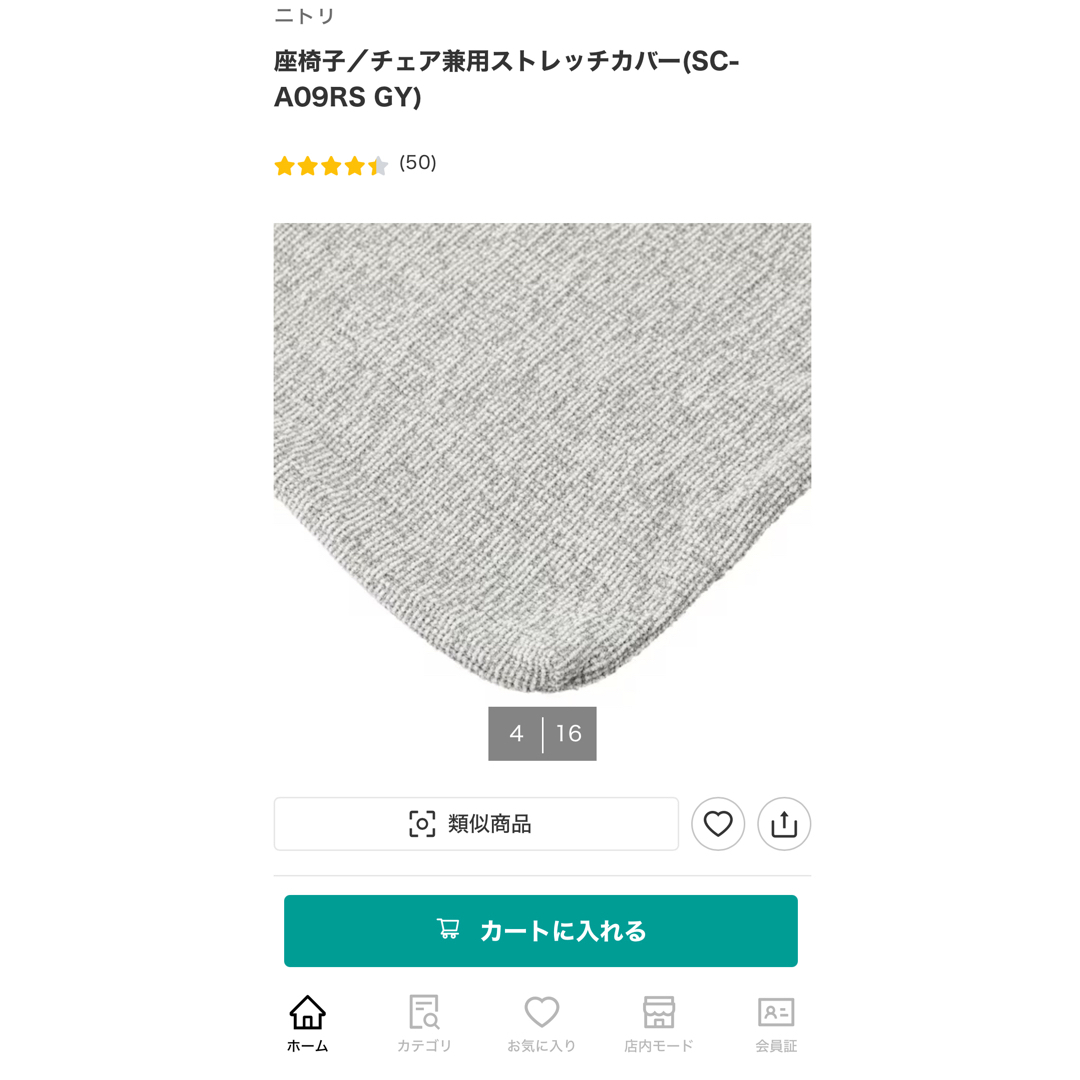Add item with カートに入れる button
Viewport: 1080px width, 1080px height.
[x=541, y=931]
